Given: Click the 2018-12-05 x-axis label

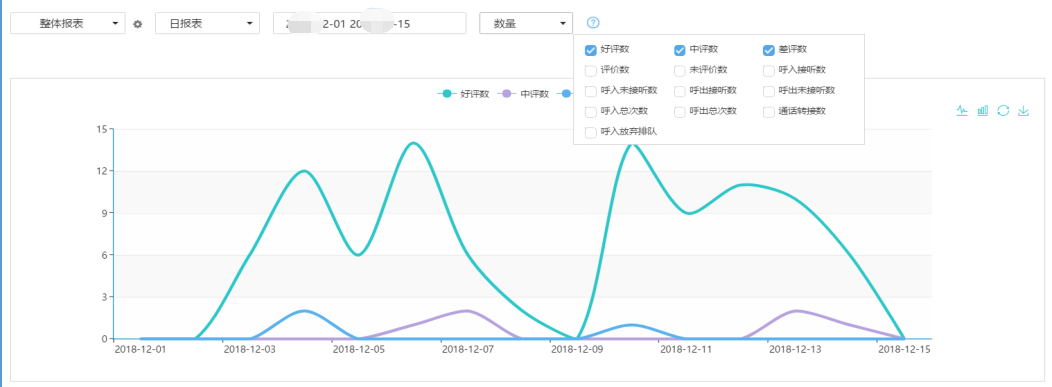Looking at the screenshot, I should pos(360,349).
